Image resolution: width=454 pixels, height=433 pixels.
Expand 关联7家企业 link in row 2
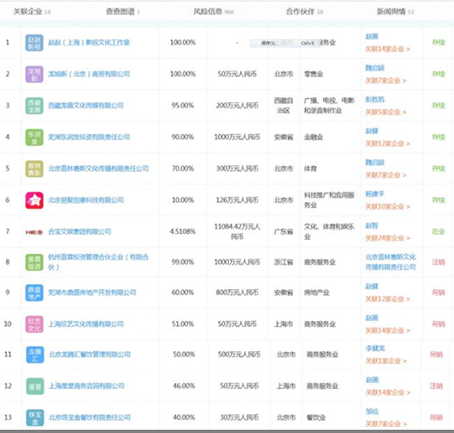click(386, 80)
